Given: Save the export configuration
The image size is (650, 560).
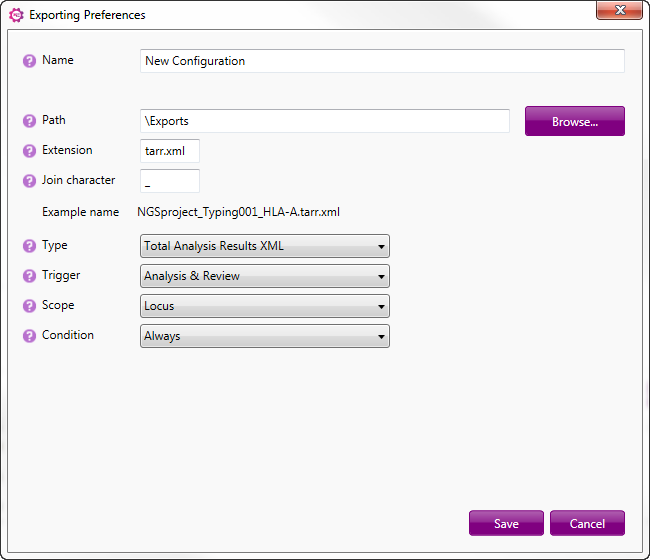Looking at the screenshot, I should point(506,523).
